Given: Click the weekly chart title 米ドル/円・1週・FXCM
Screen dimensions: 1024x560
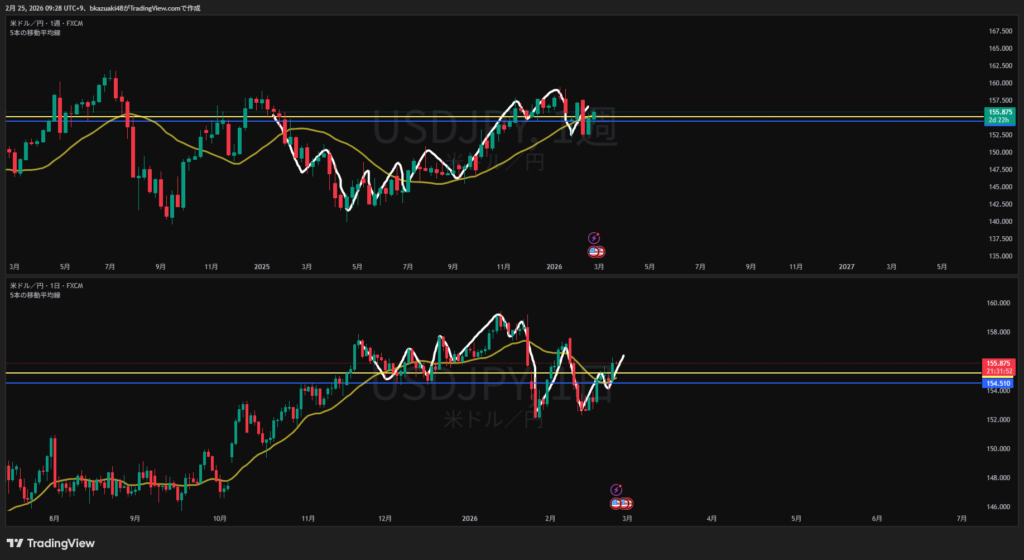Looking at the screenshot, I should [x=45, y=22].
